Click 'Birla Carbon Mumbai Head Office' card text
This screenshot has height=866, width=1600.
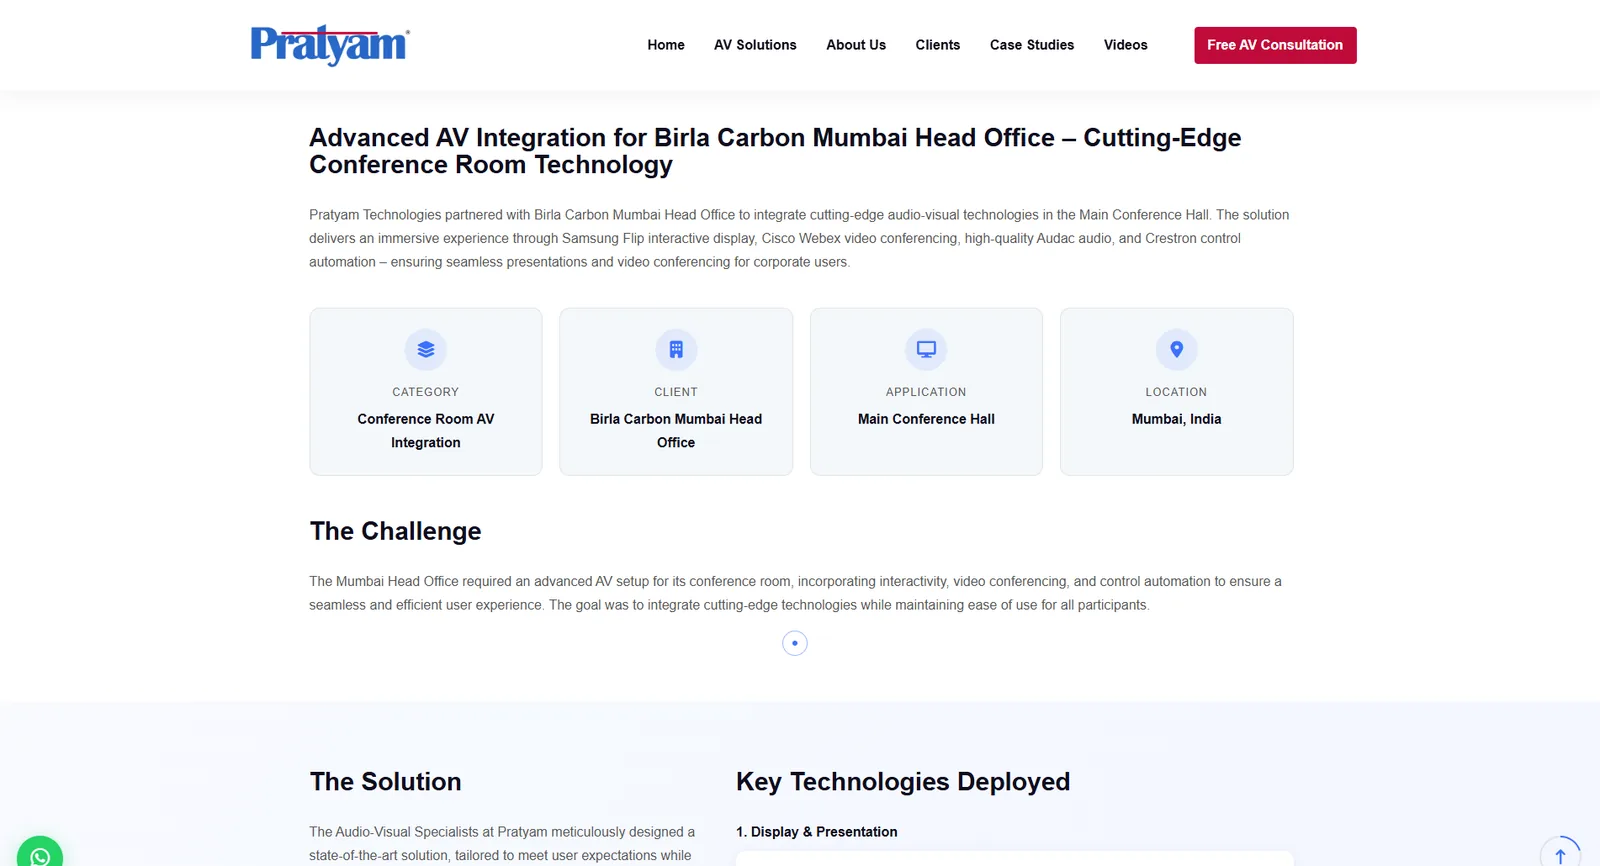(x=676, y=431)
